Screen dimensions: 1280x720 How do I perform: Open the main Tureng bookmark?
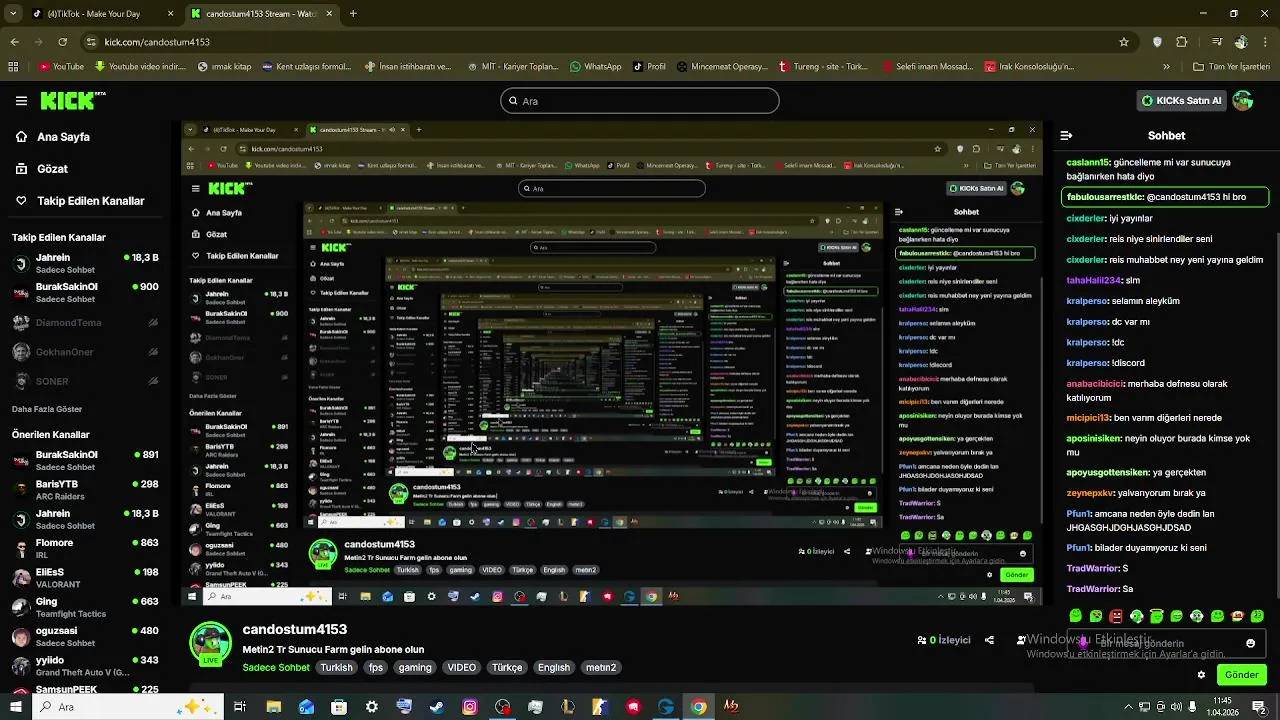pos(823,67)
